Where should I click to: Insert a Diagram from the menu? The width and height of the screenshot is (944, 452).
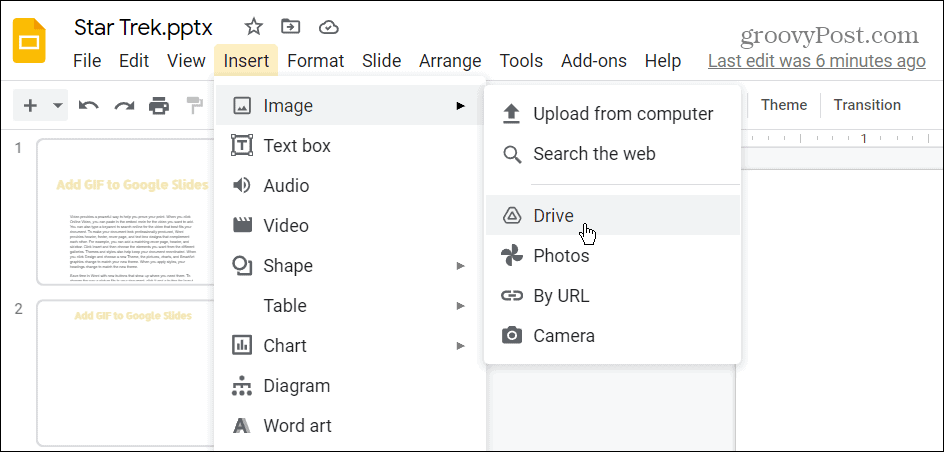349,386
